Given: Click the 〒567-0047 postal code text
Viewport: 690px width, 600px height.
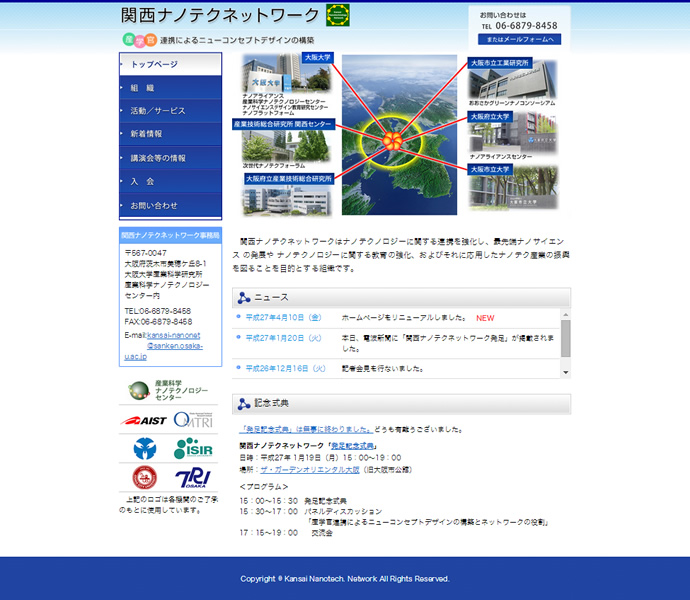Looking at the screenshot, I should click(146, 253).
